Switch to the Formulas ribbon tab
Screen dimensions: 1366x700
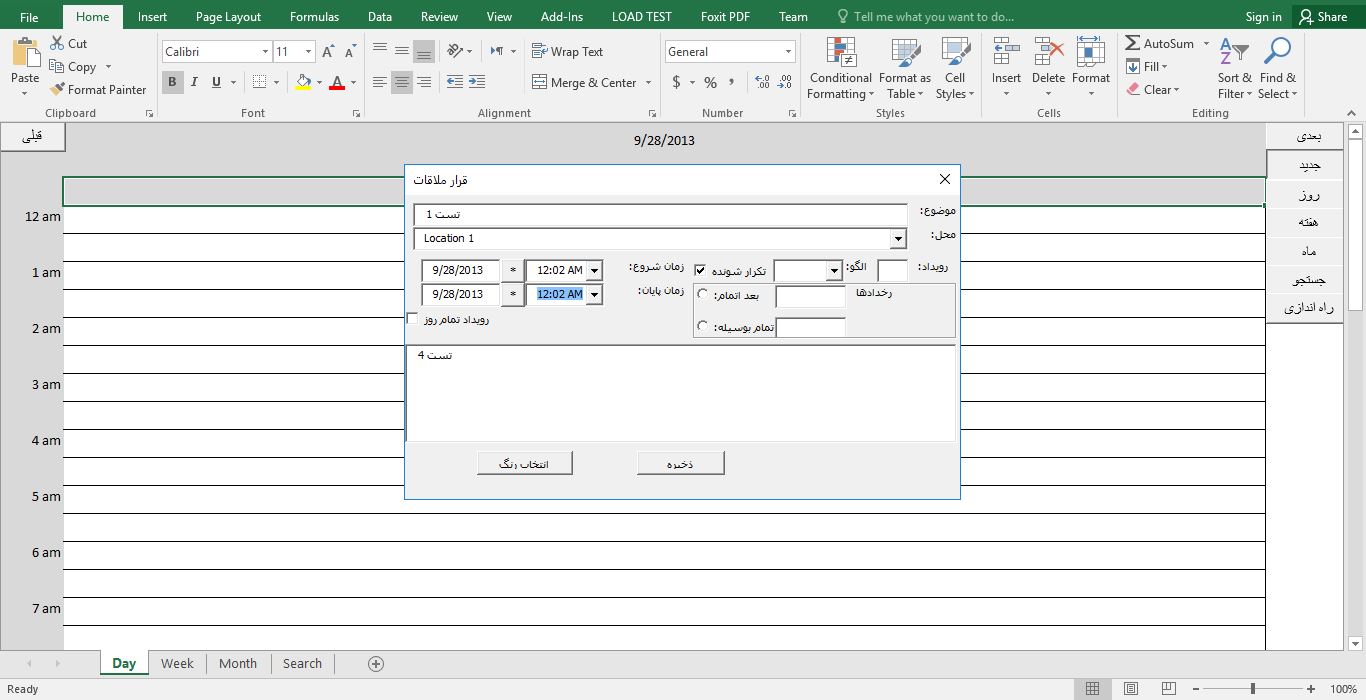pyautogui.click(x=314, y=16)
